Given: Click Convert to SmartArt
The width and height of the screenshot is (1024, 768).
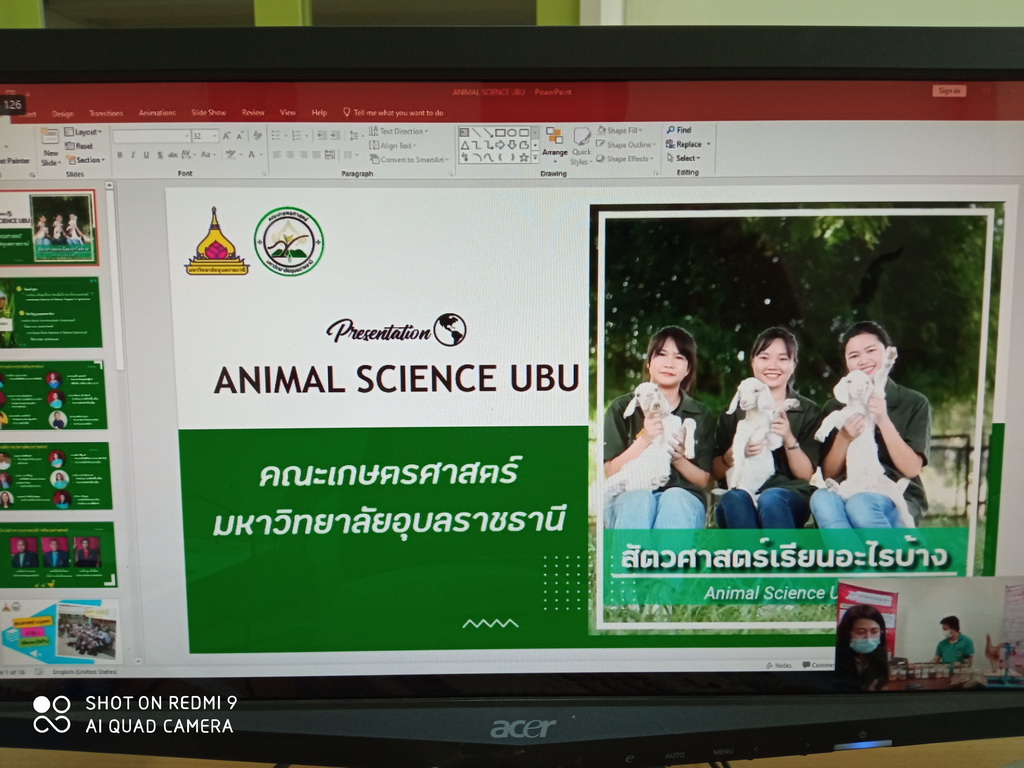Looking at the screenshot, I should (409, 159).
